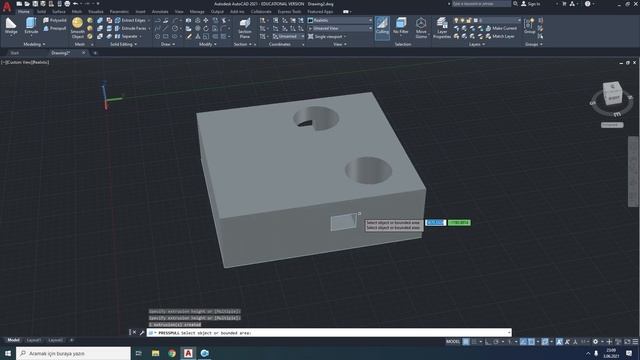Select the Group tool
Screen dimensions: 640x360
(x=529, y=26)
